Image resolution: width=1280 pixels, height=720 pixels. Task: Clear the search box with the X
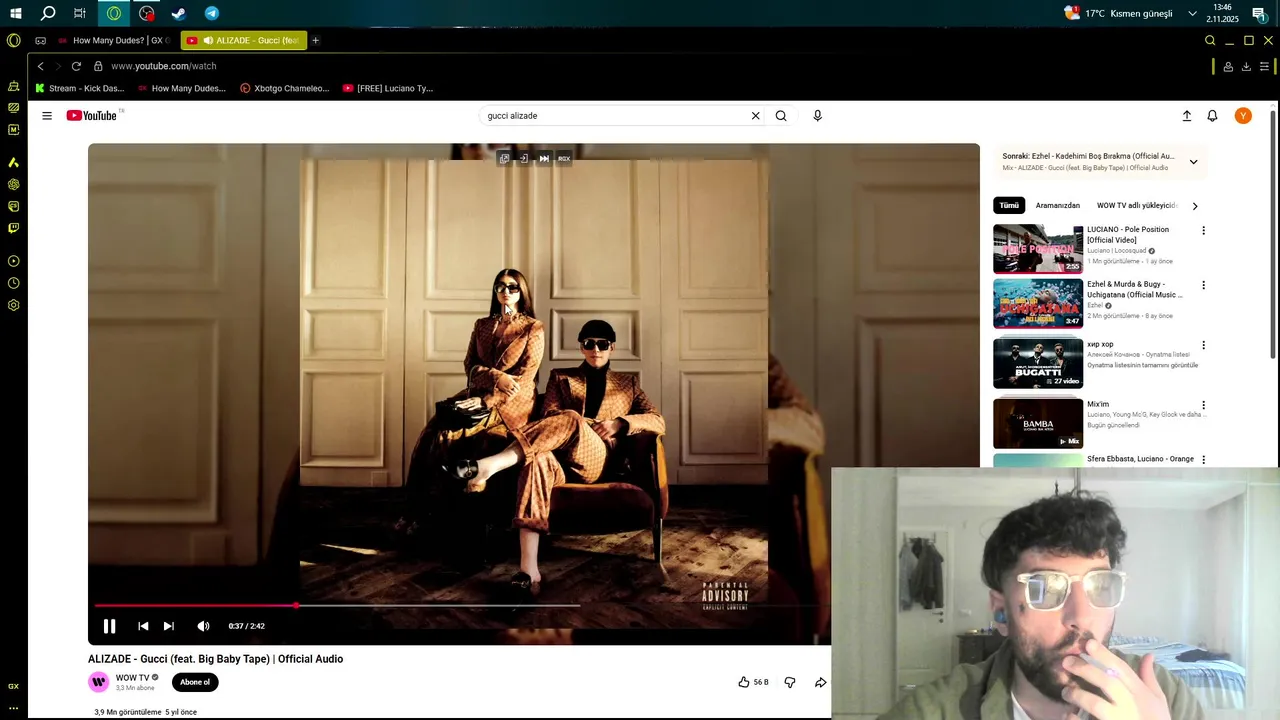pos(755,116)
